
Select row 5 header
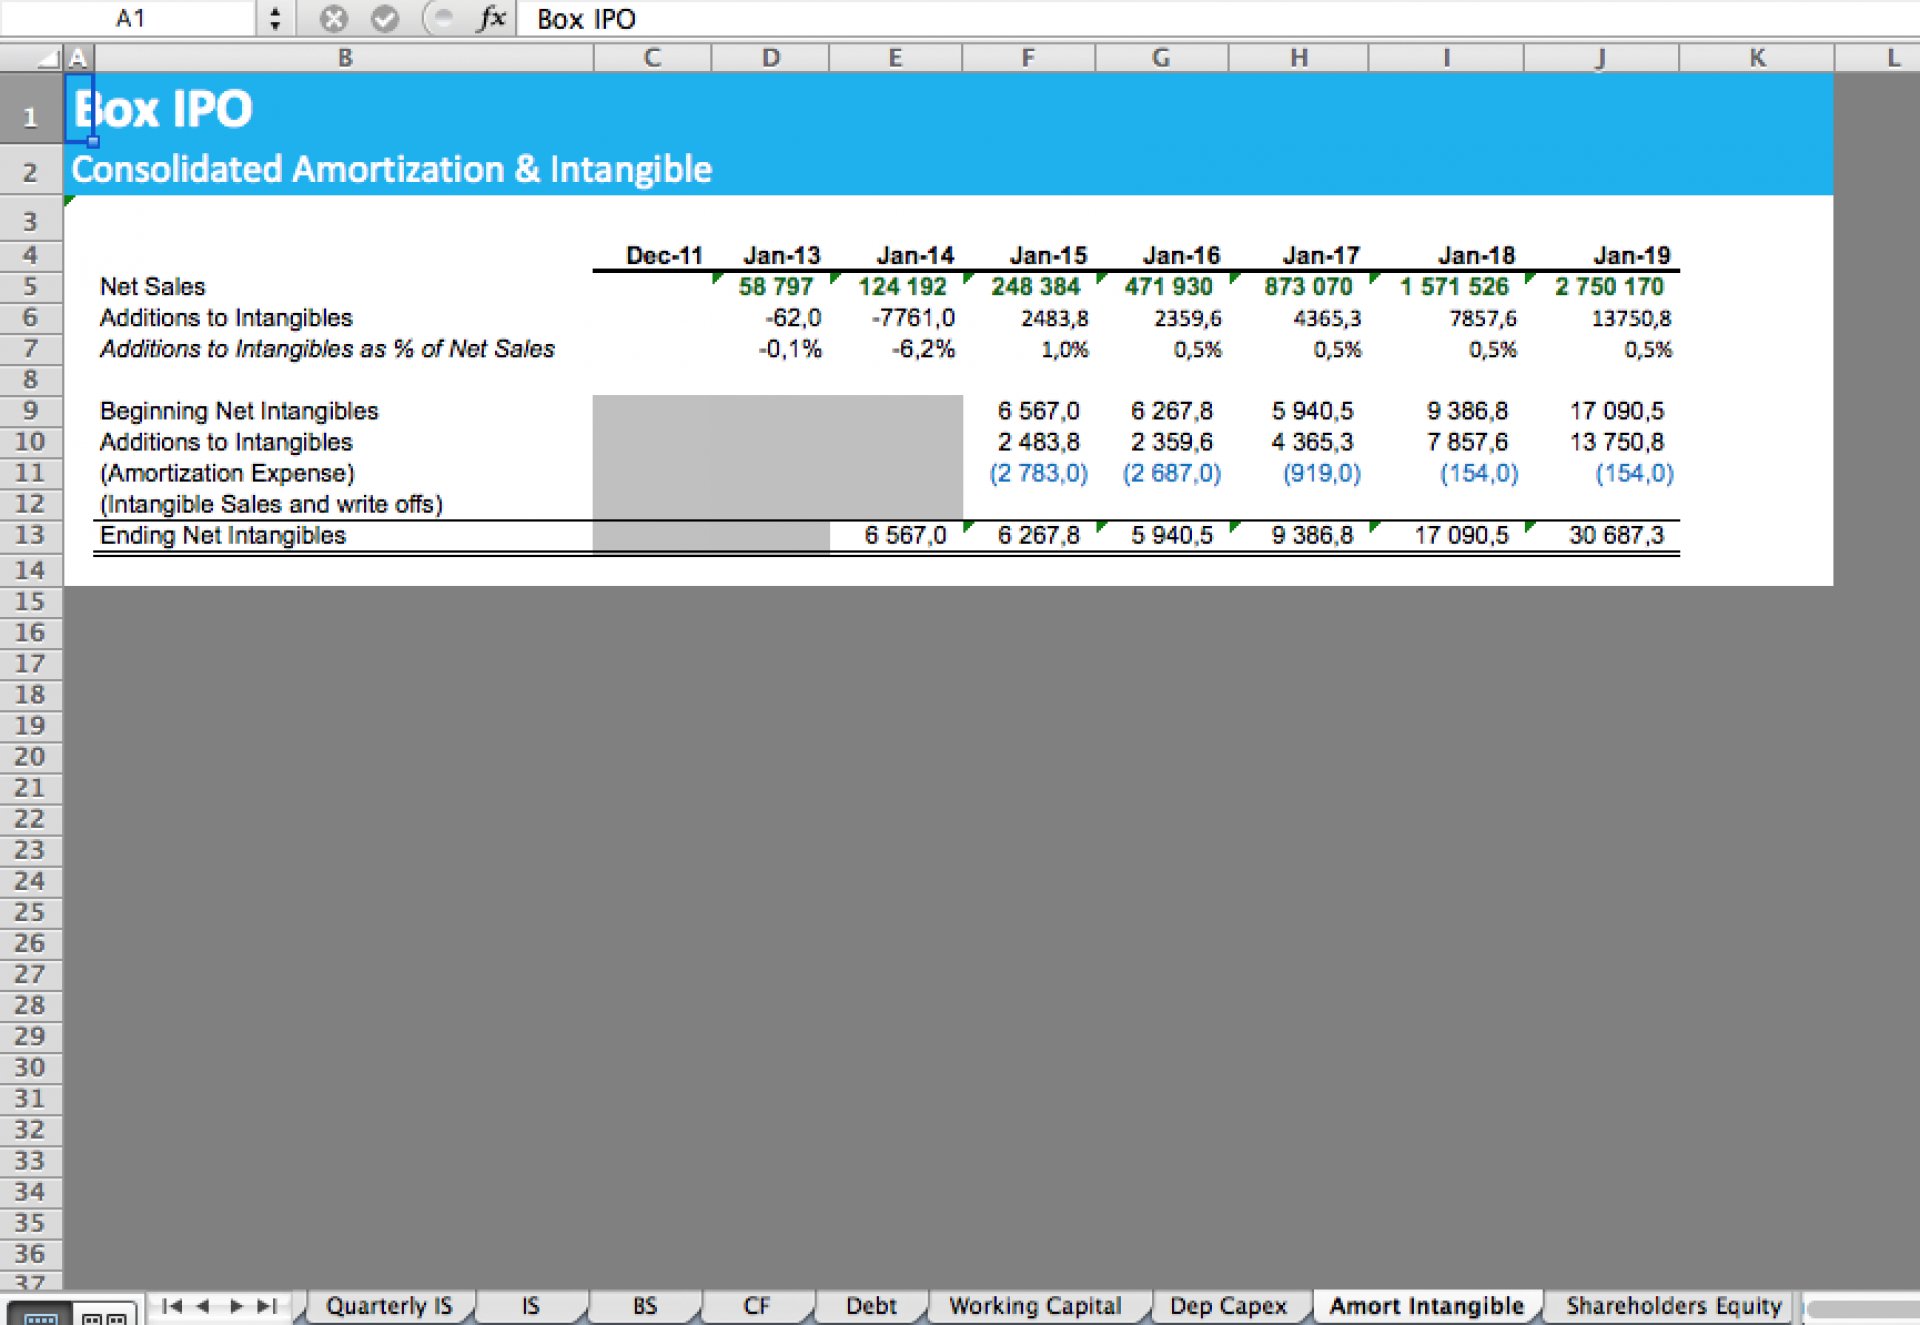tap(31, 287)
